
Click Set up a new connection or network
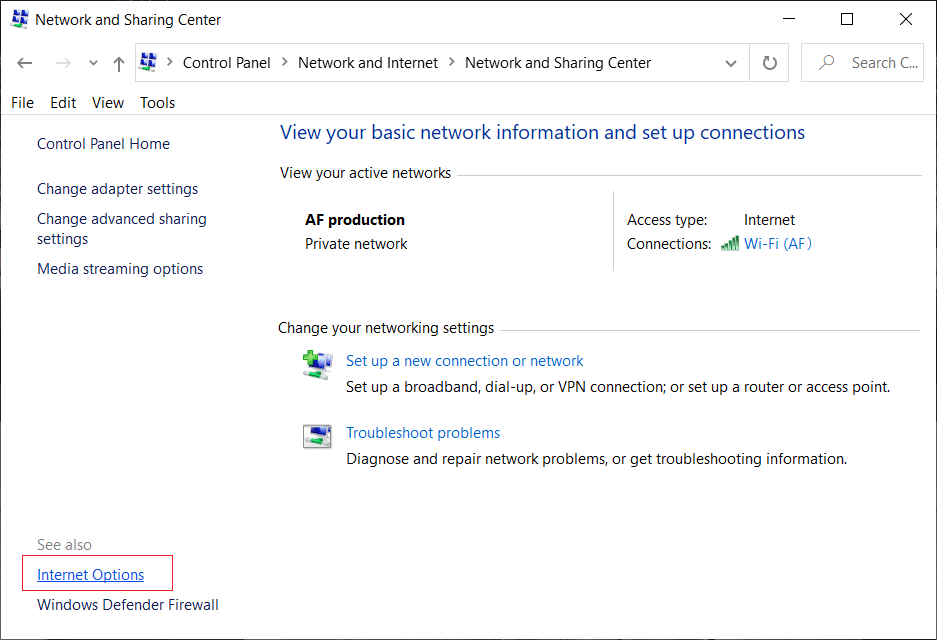click(464, 361)
